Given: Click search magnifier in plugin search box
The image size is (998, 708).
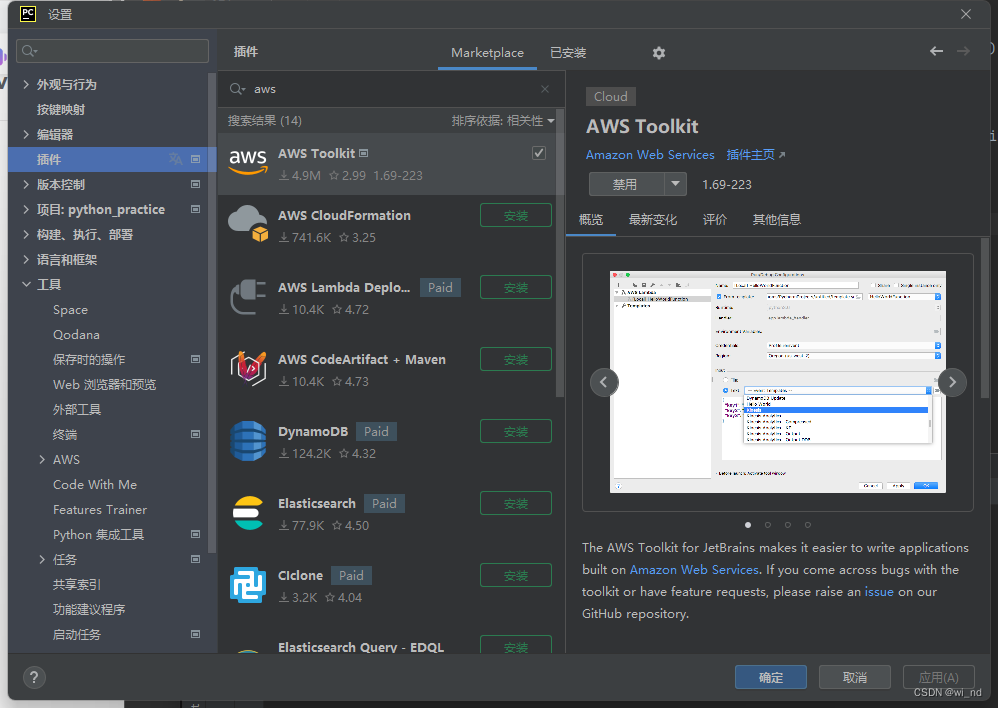Looking at the screenshot, I should 237,89.
